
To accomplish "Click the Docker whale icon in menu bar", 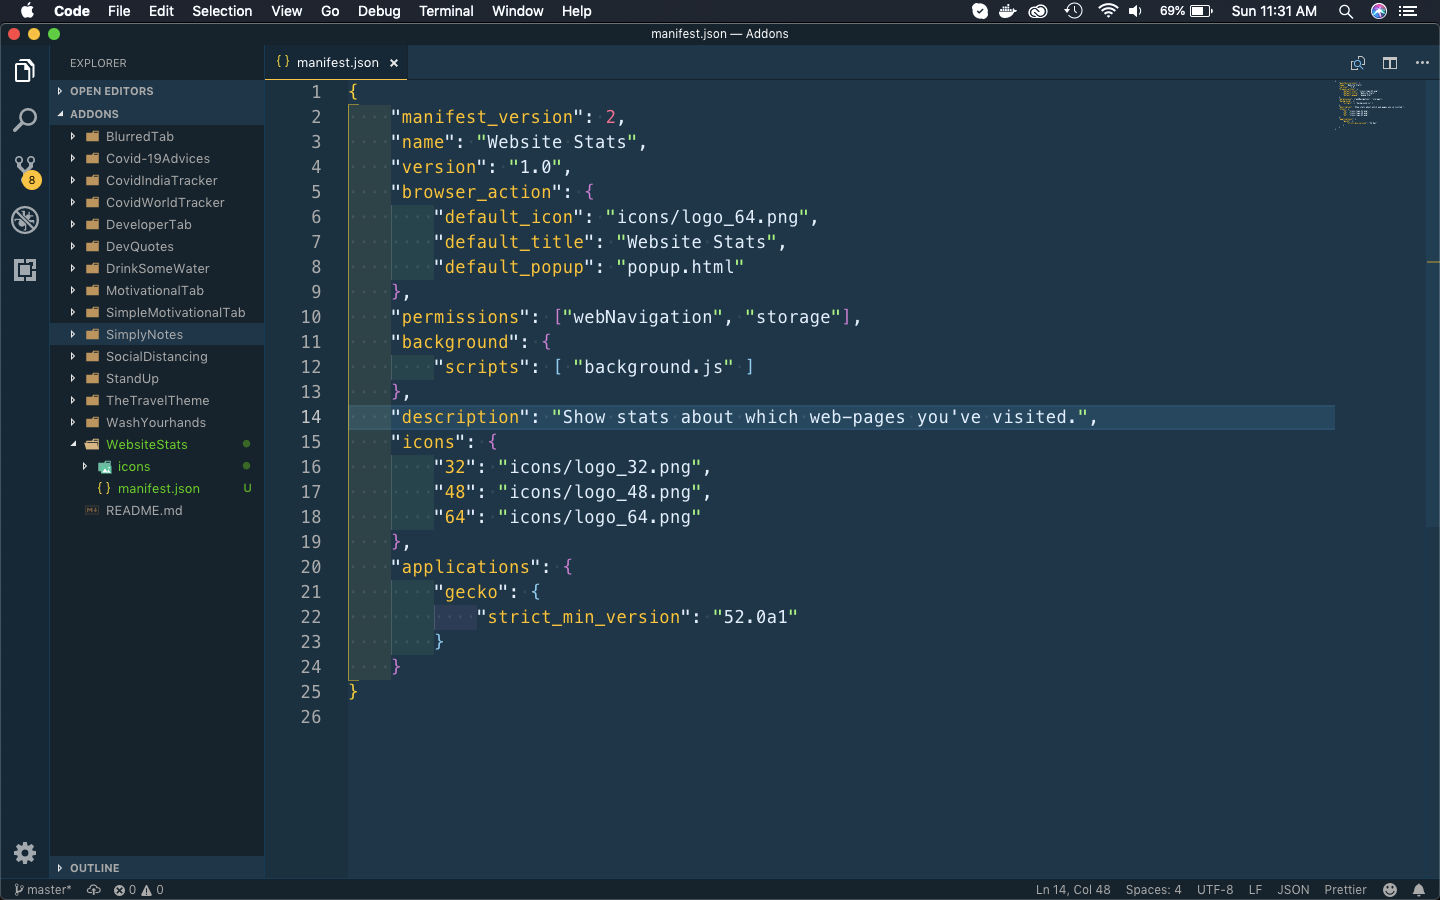I will pos(1008,11).
